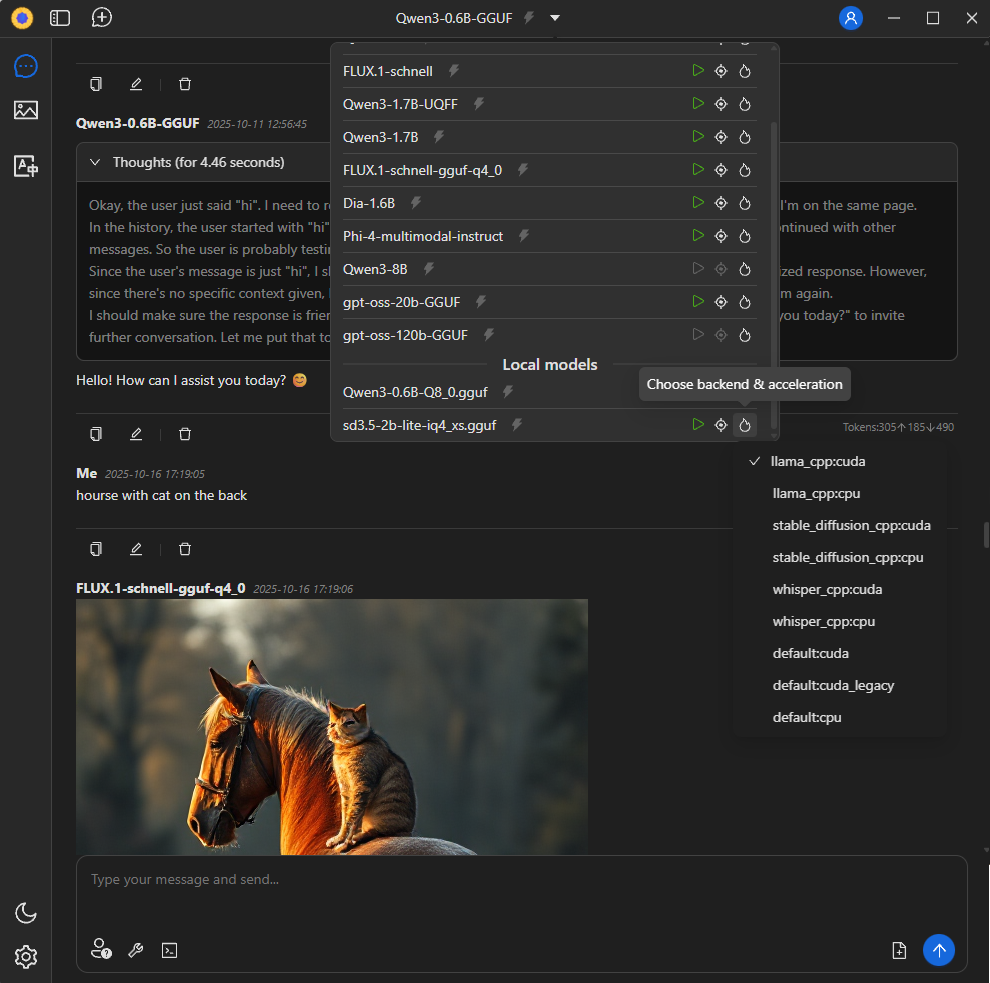Select llama_cpp:cpu backend option

[x=817, y=493]
